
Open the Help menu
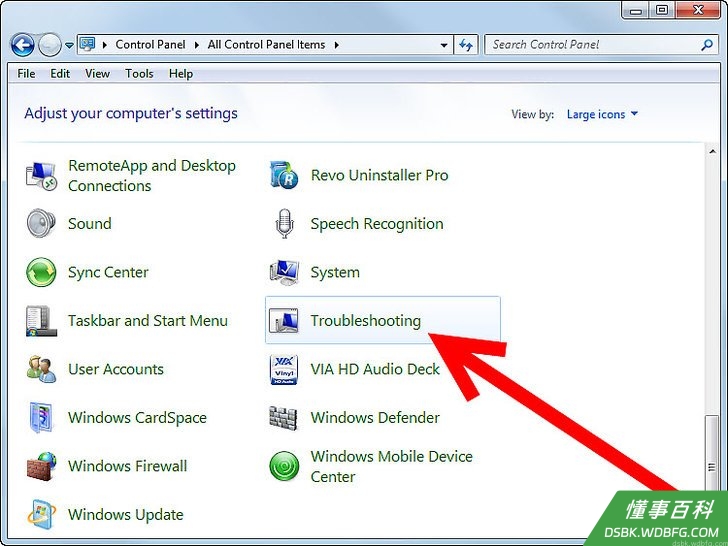pyautogui.click(x=181, y=74)
